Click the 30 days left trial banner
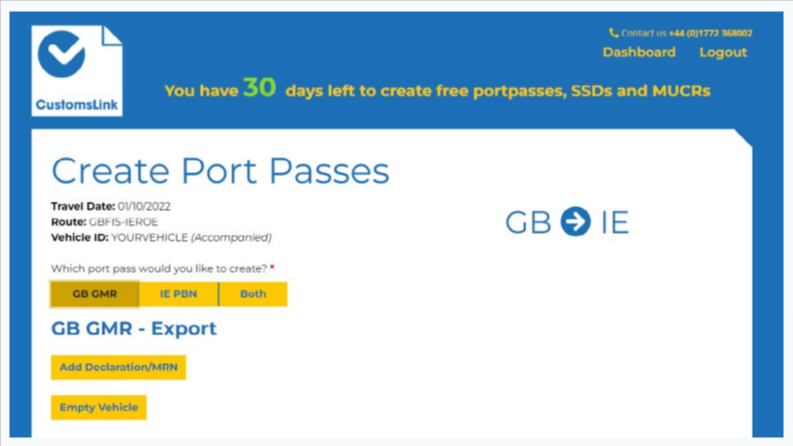 point(437,89)
